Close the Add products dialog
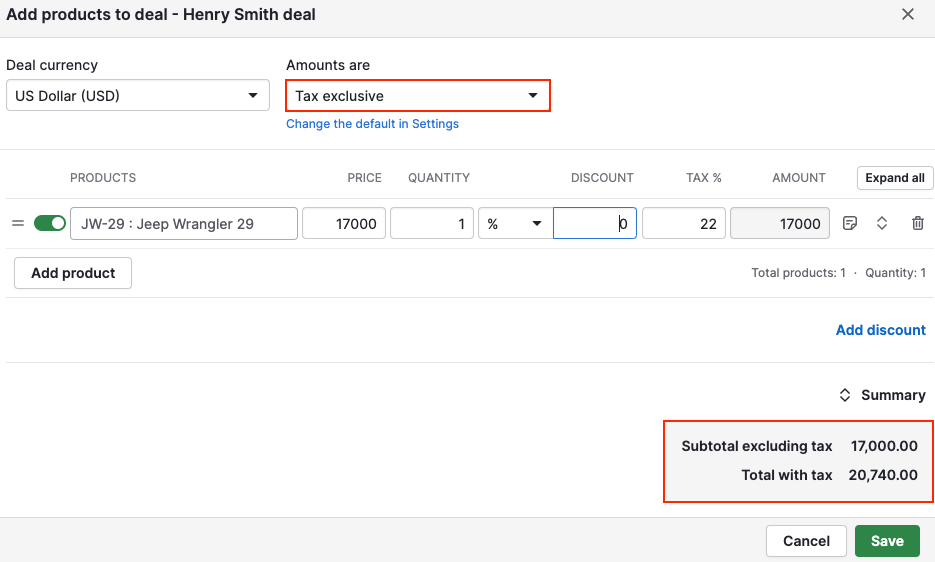Image resolution: width=935 pixels, height=562 pixels. pos(908,14)
